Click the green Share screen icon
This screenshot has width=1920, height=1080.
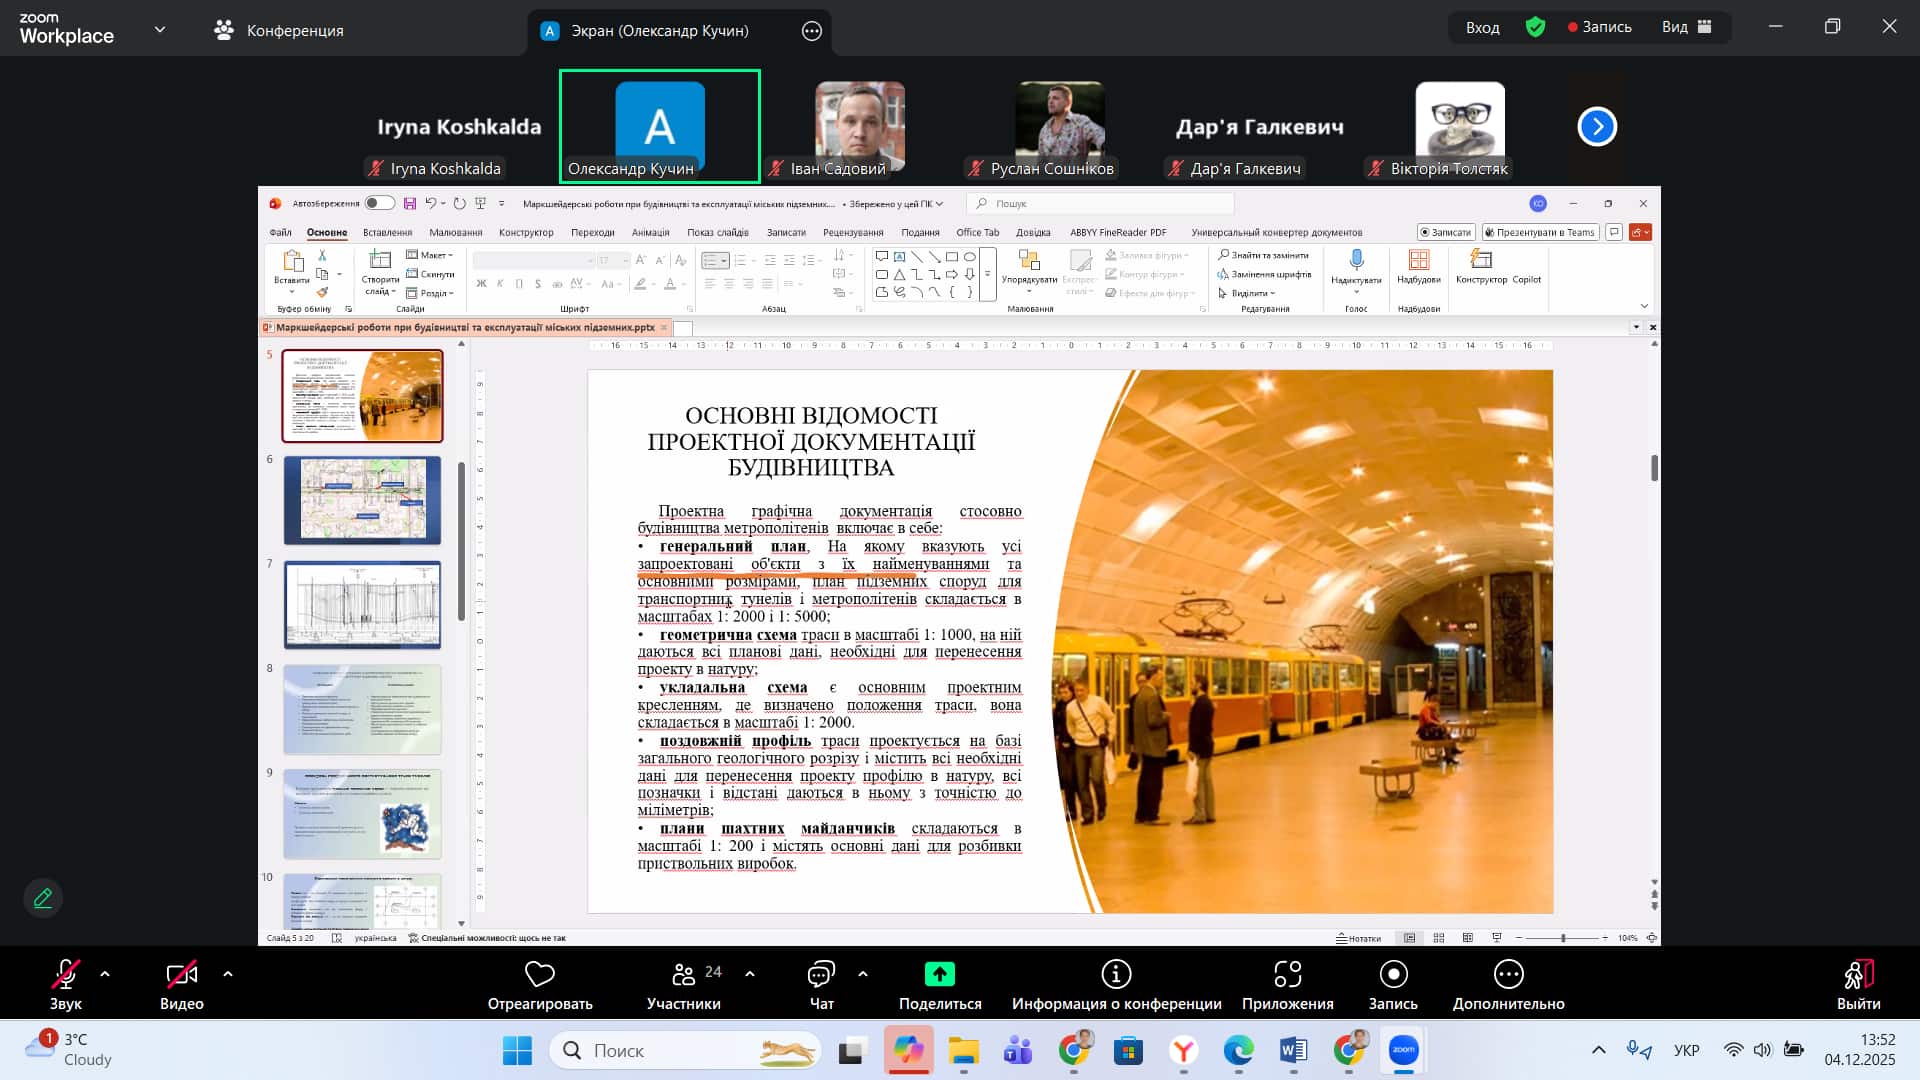coord(939,974)
